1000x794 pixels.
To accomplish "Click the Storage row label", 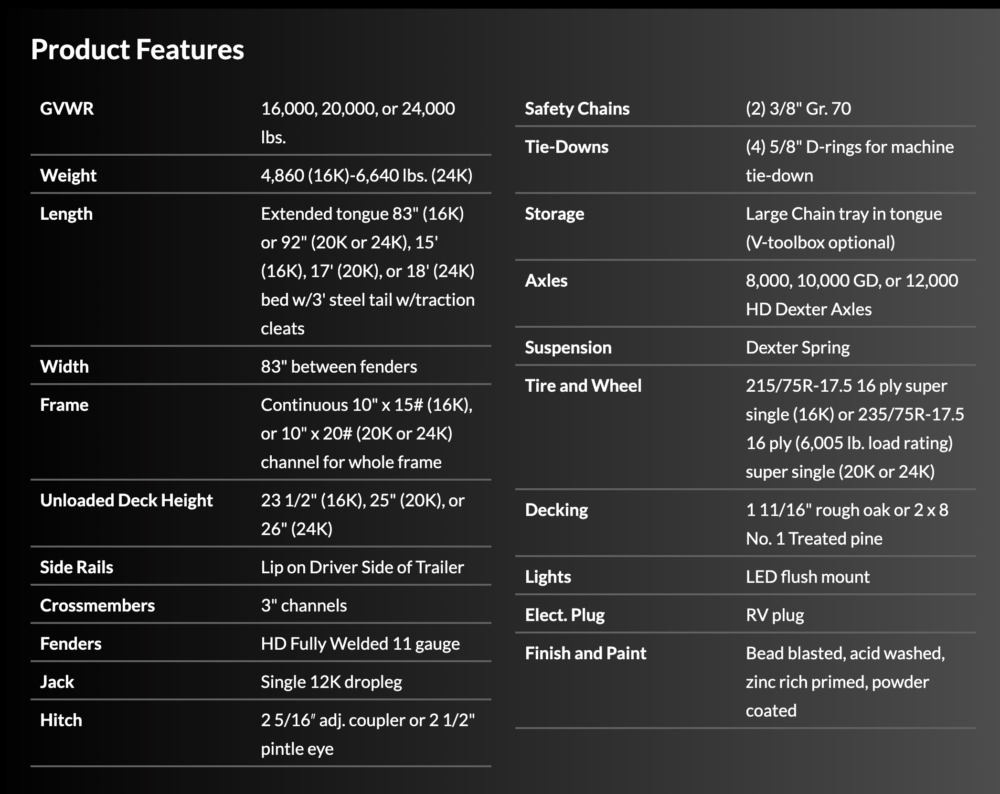I will 554,213.
